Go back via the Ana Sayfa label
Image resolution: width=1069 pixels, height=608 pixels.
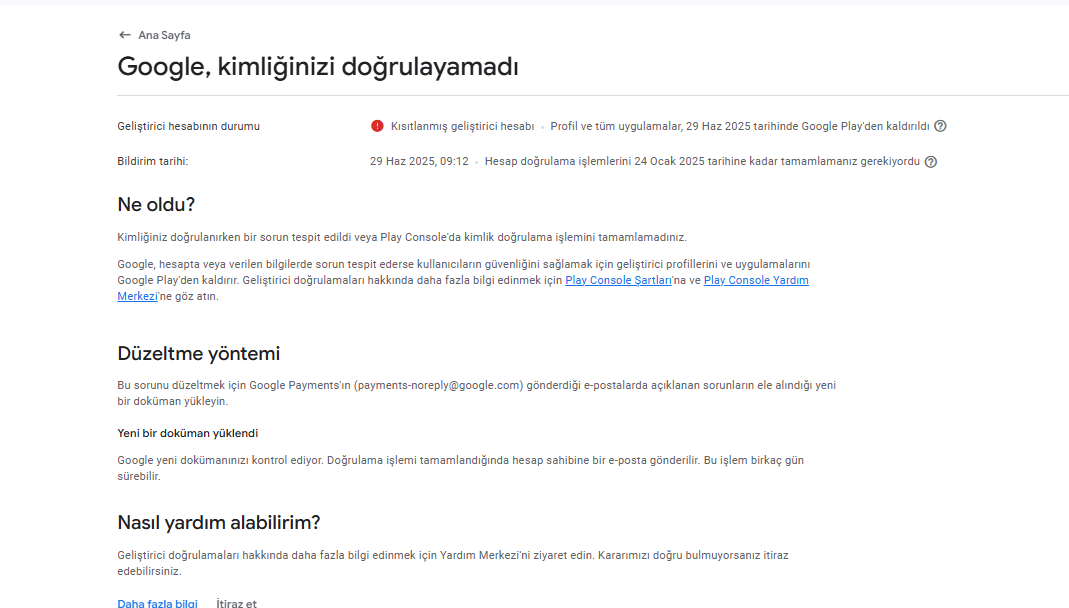pos(164,35)
